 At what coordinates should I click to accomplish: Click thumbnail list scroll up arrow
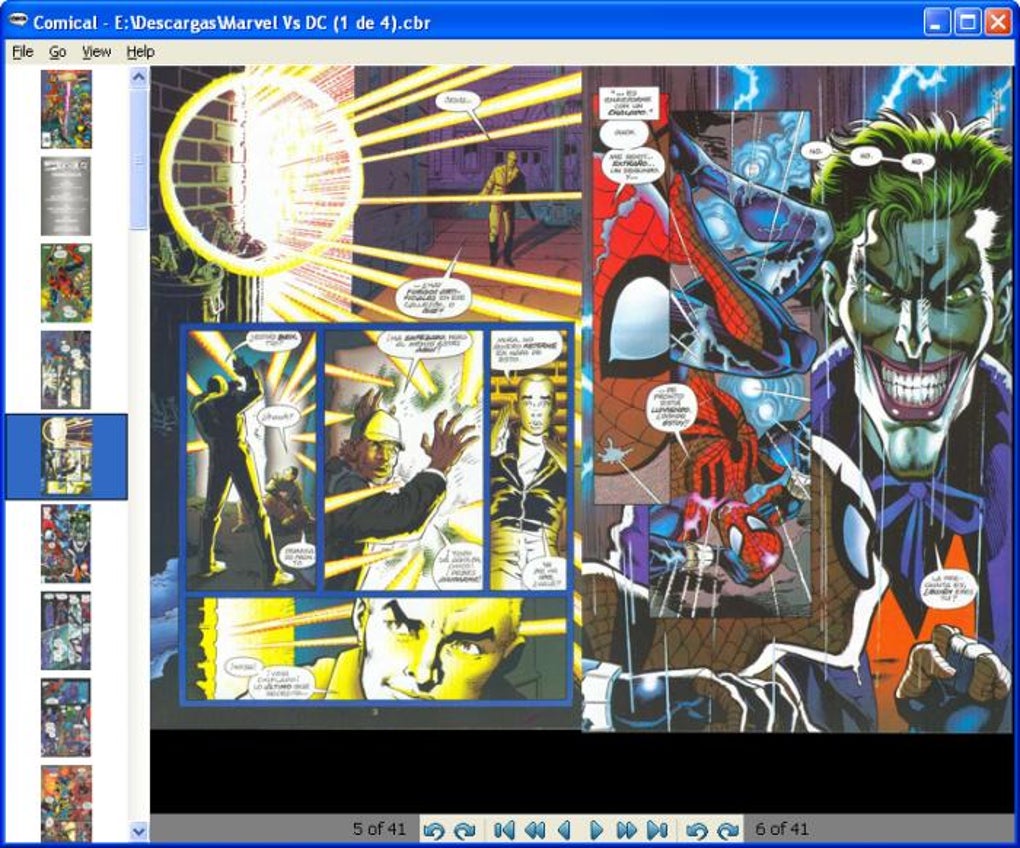click(139, 77)
